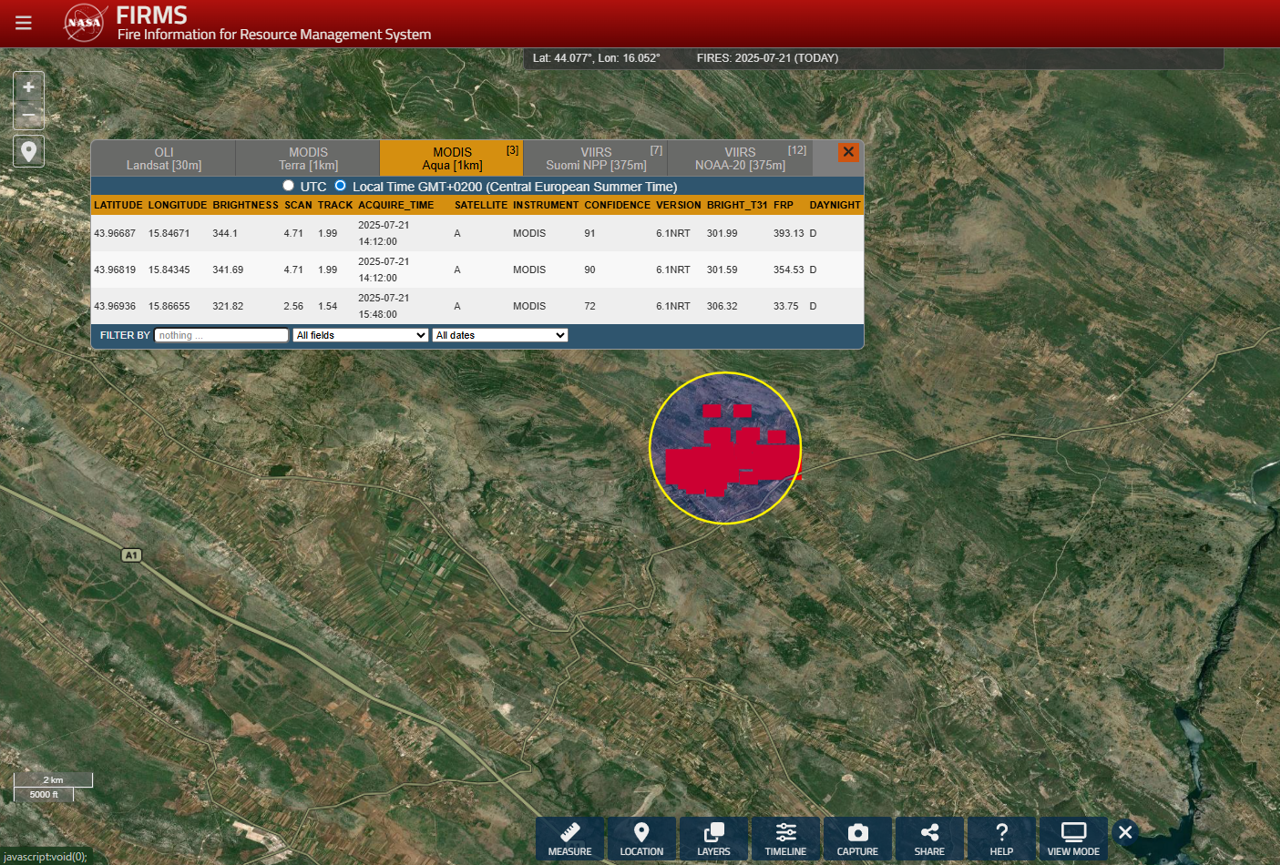Viewport: 1280px width, 865px height.
Task: Open the Share options
Action: click(930, 838)
